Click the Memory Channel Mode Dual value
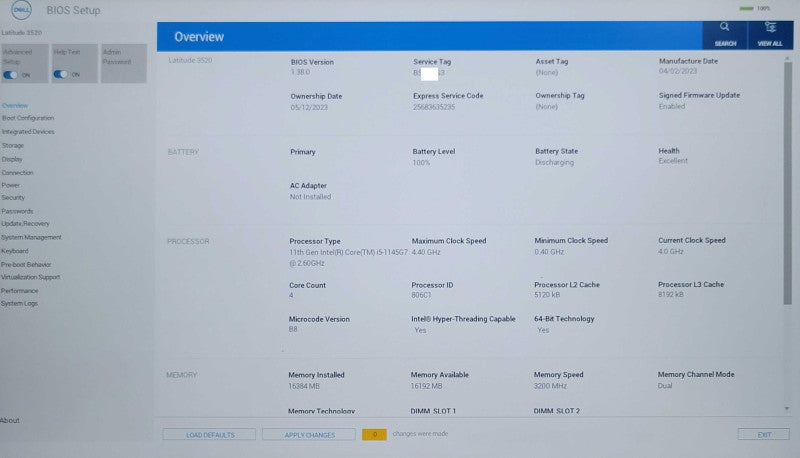Screen dimensions: 800x458 click(x=665, y=386)
